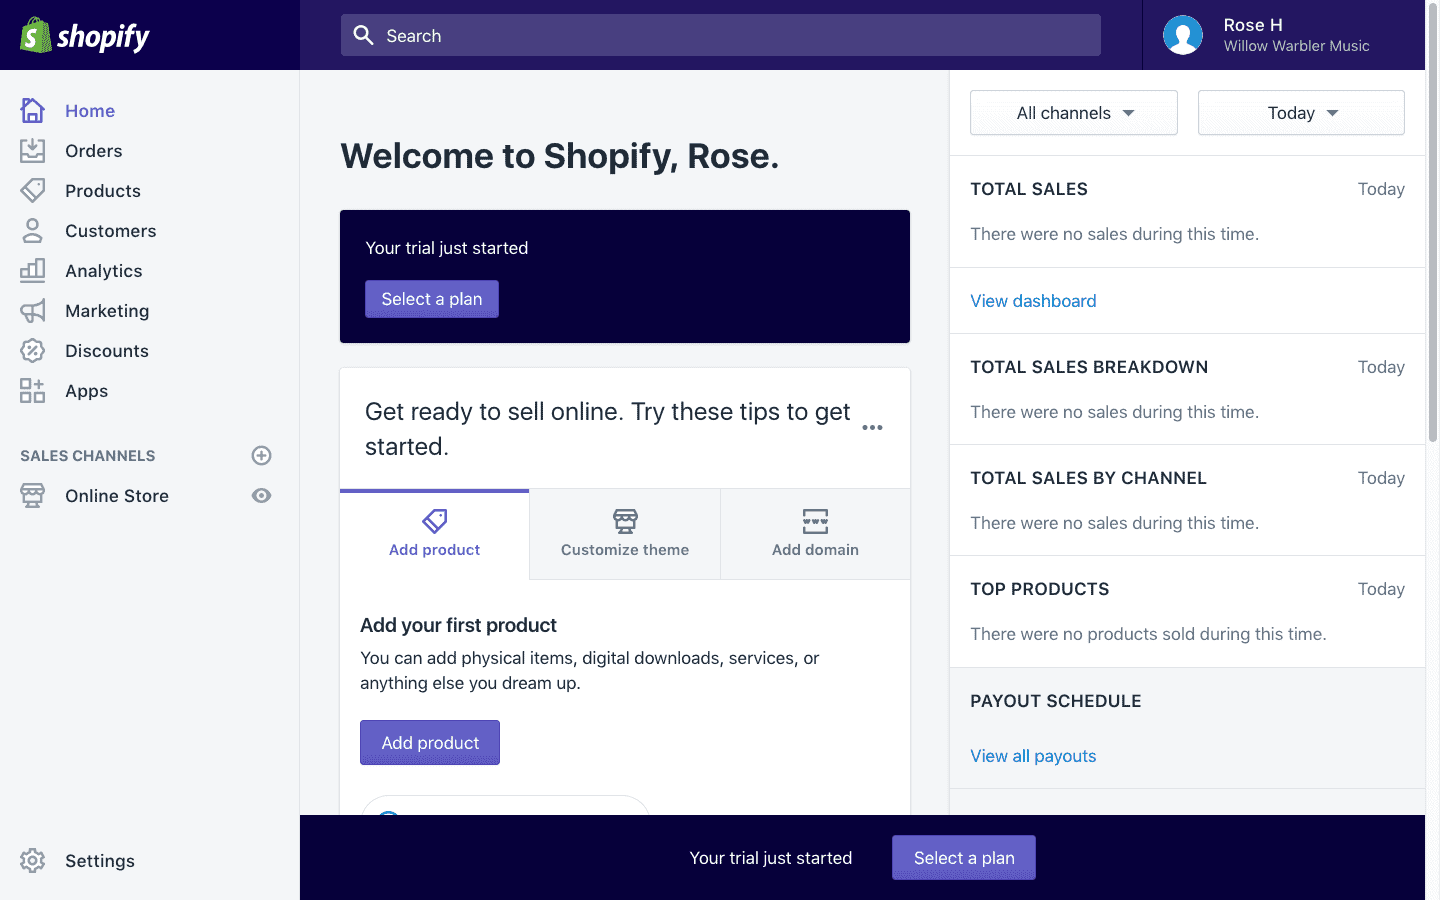Click the Add product tag icon in tab
The image size is (1440, 900).
(x=435, y=521)
